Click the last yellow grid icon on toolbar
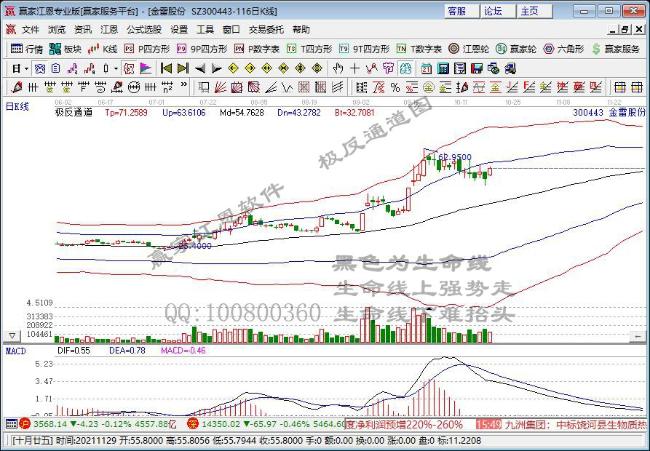Screen dimensions: 650x451 coord(636,87)
